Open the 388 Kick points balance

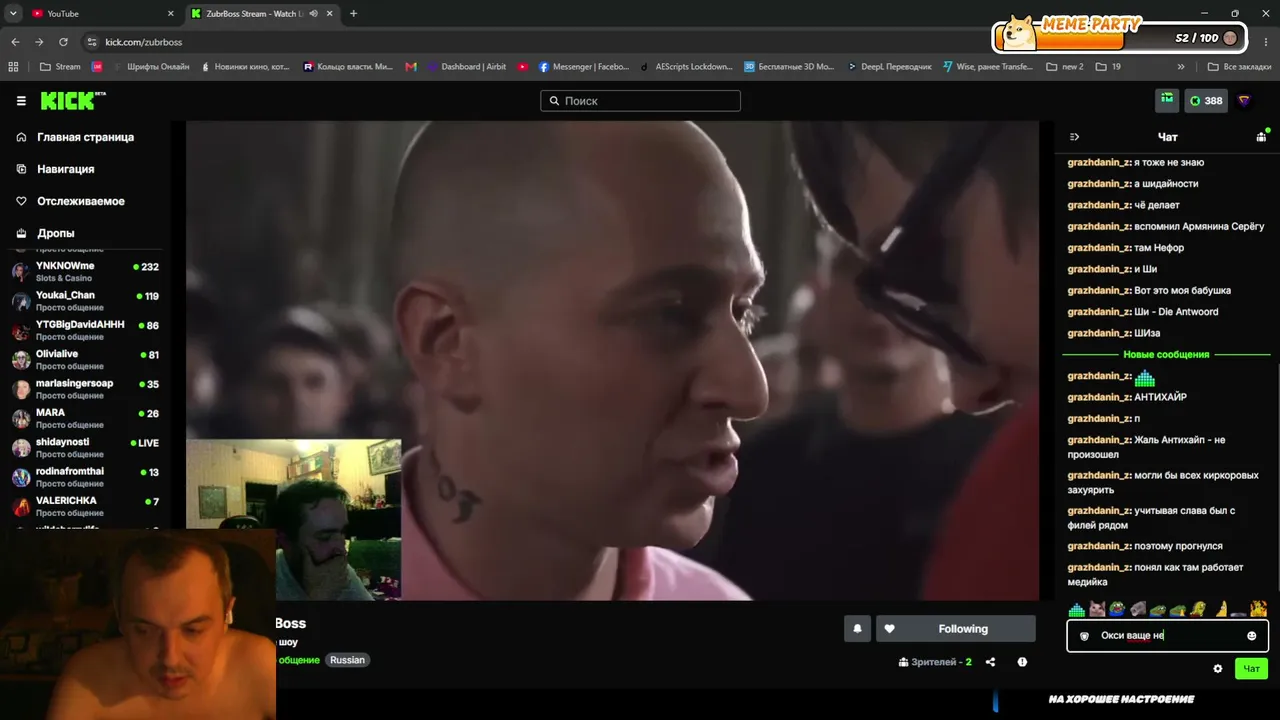point(1206,100)
